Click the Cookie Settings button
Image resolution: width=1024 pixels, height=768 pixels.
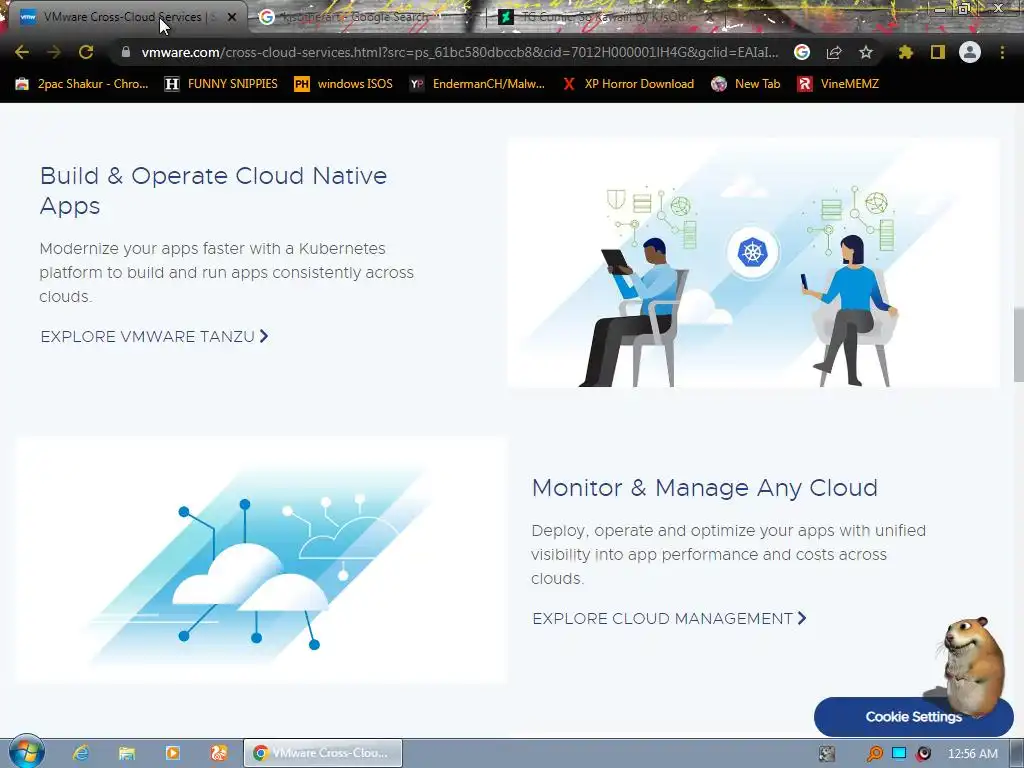pos(914,716)
